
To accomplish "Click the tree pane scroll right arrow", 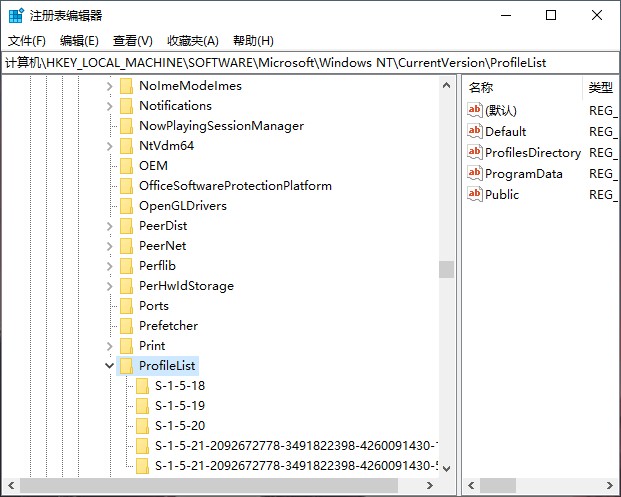I will point(430,485).
